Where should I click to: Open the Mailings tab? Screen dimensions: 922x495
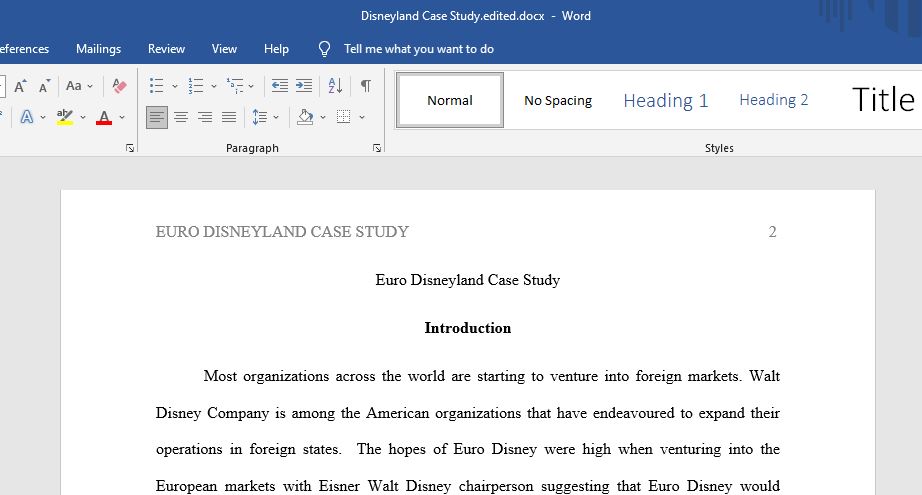(x=98, y=49)
